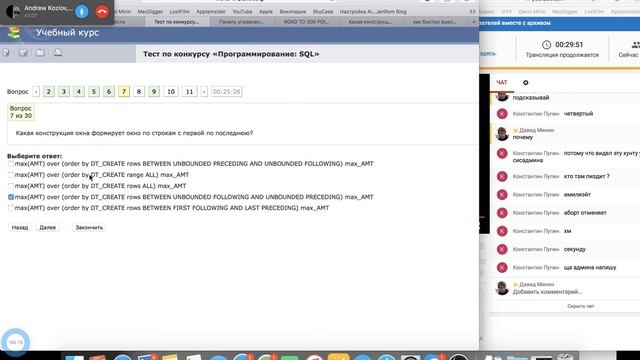The image size is (640, 360).
Task: Jump to question 7
Action: [124, 92]
